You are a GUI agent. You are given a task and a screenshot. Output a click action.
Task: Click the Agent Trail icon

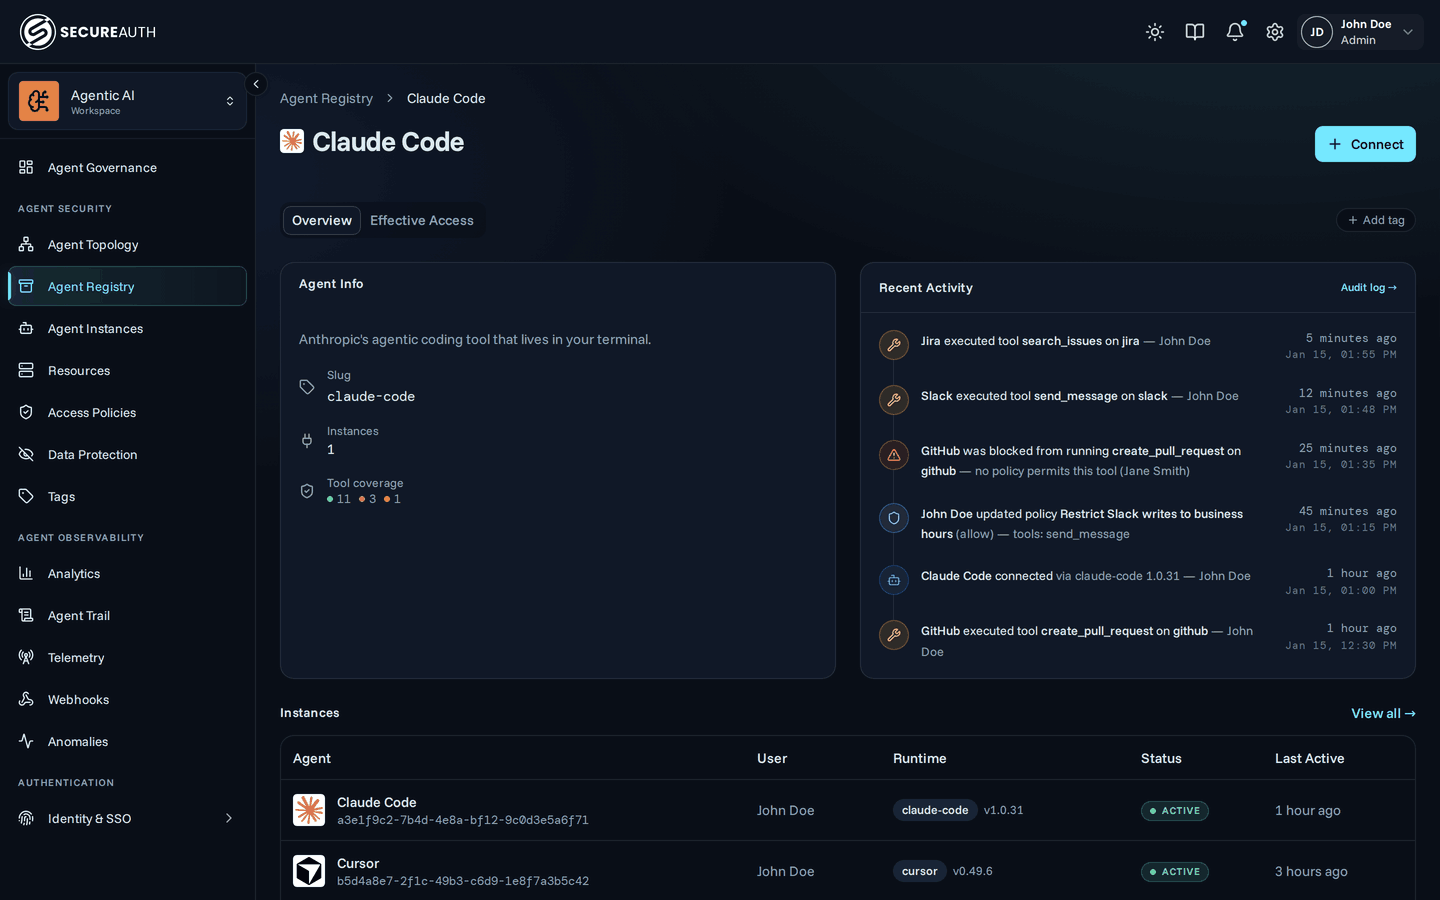pos(26,616)
